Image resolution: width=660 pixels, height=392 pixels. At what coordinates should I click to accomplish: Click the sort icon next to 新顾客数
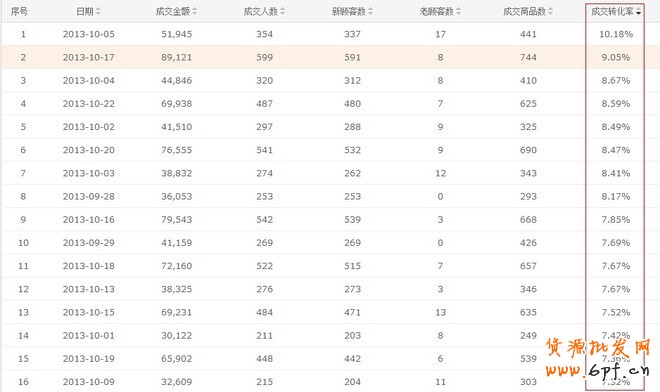(370, 12)
